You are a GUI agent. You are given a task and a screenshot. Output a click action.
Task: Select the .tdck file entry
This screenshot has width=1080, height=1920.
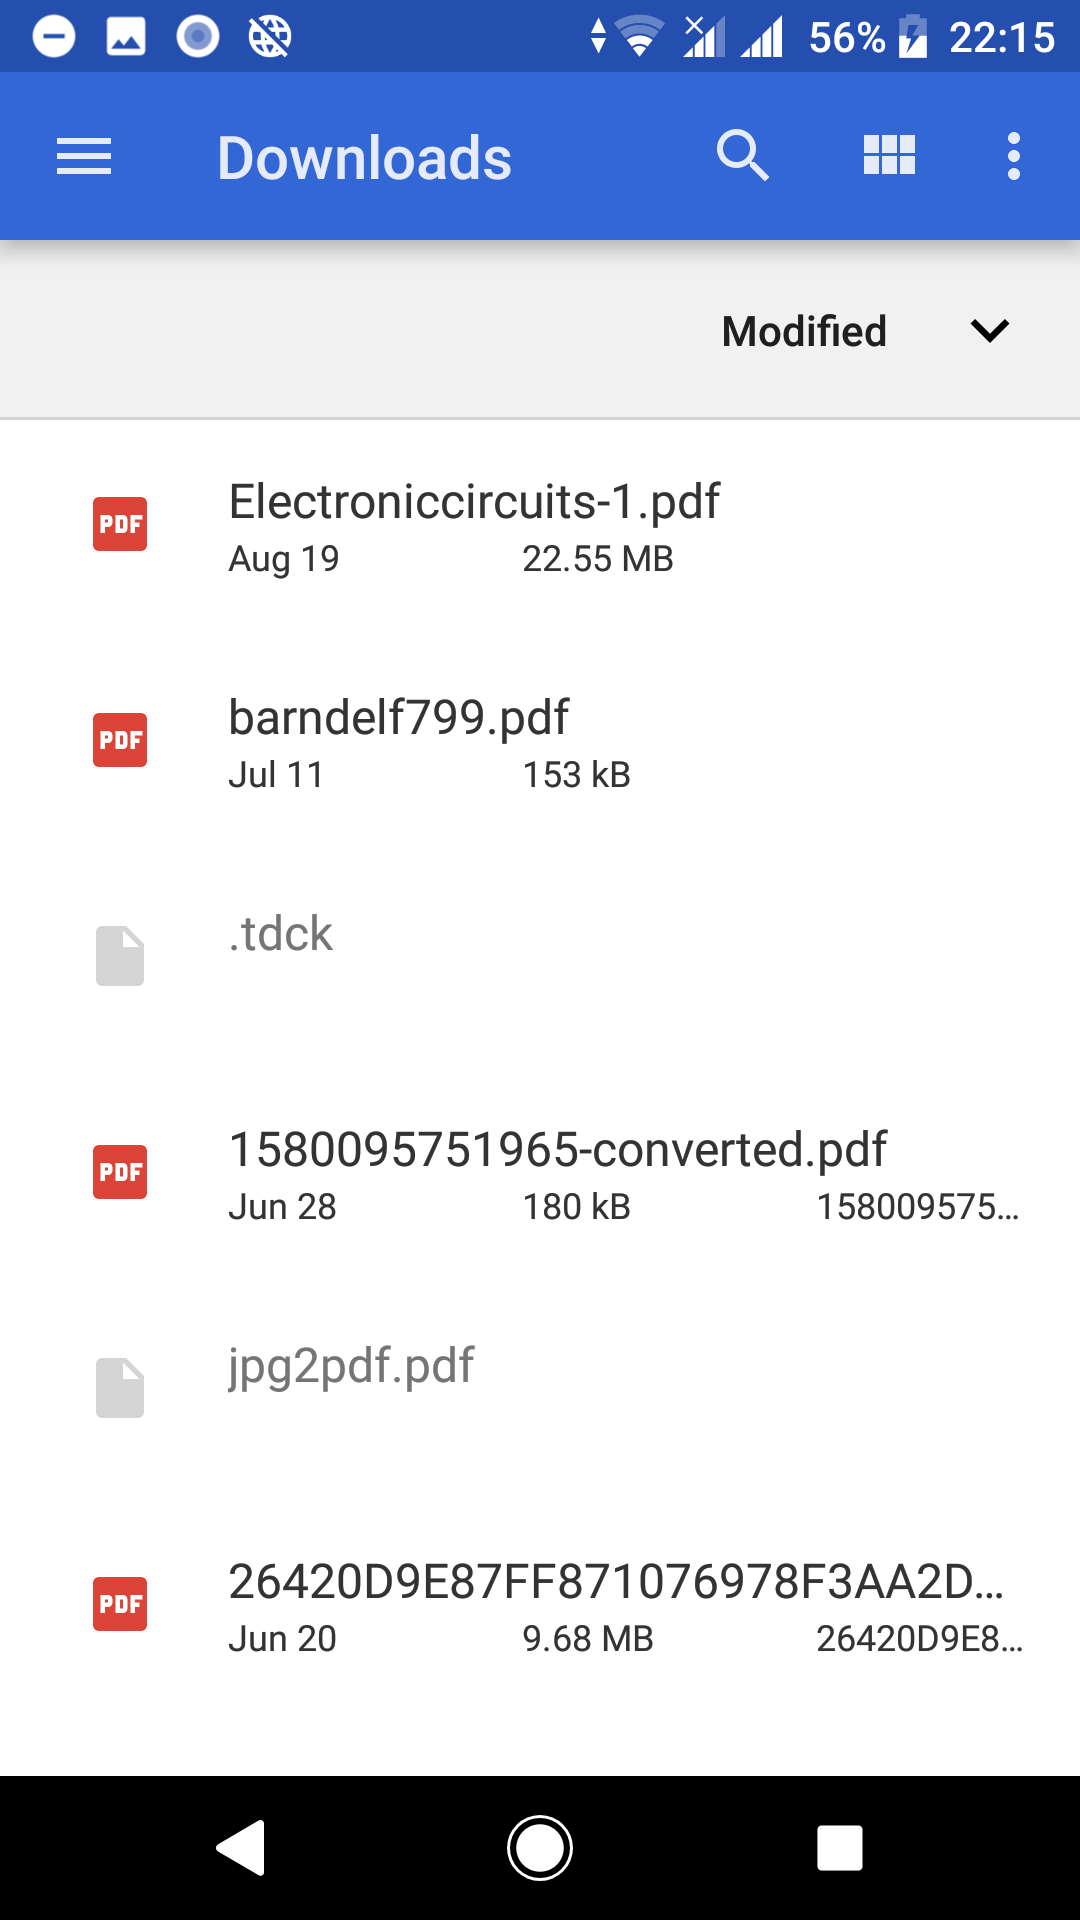pos(281,934)
